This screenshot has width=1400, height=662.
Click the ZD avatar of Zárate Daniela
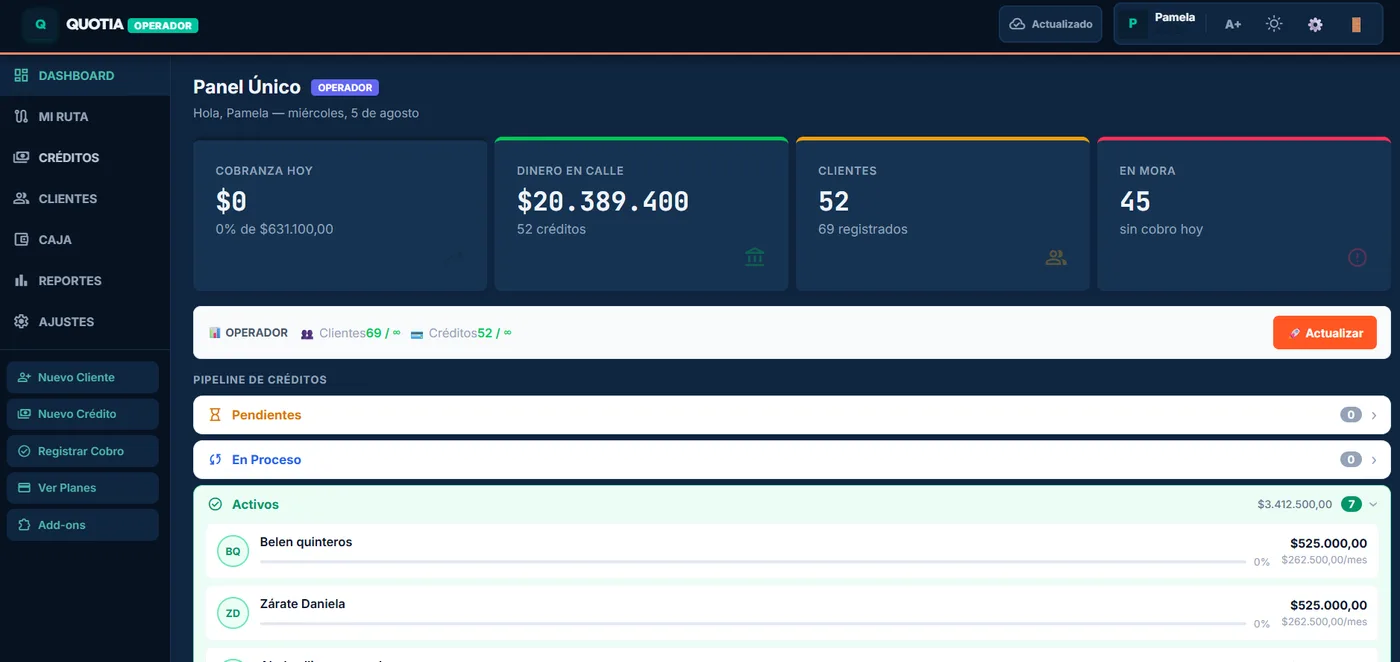233,613
